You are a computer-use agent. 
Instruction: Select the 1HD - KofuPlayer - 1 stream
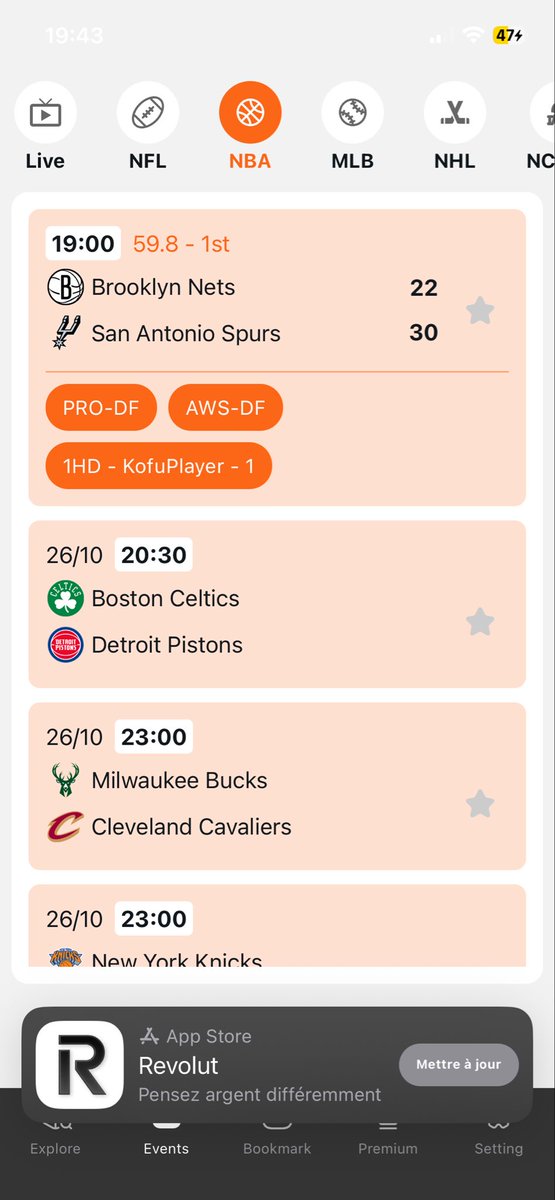pyautogui.click(x=159, y=465)
